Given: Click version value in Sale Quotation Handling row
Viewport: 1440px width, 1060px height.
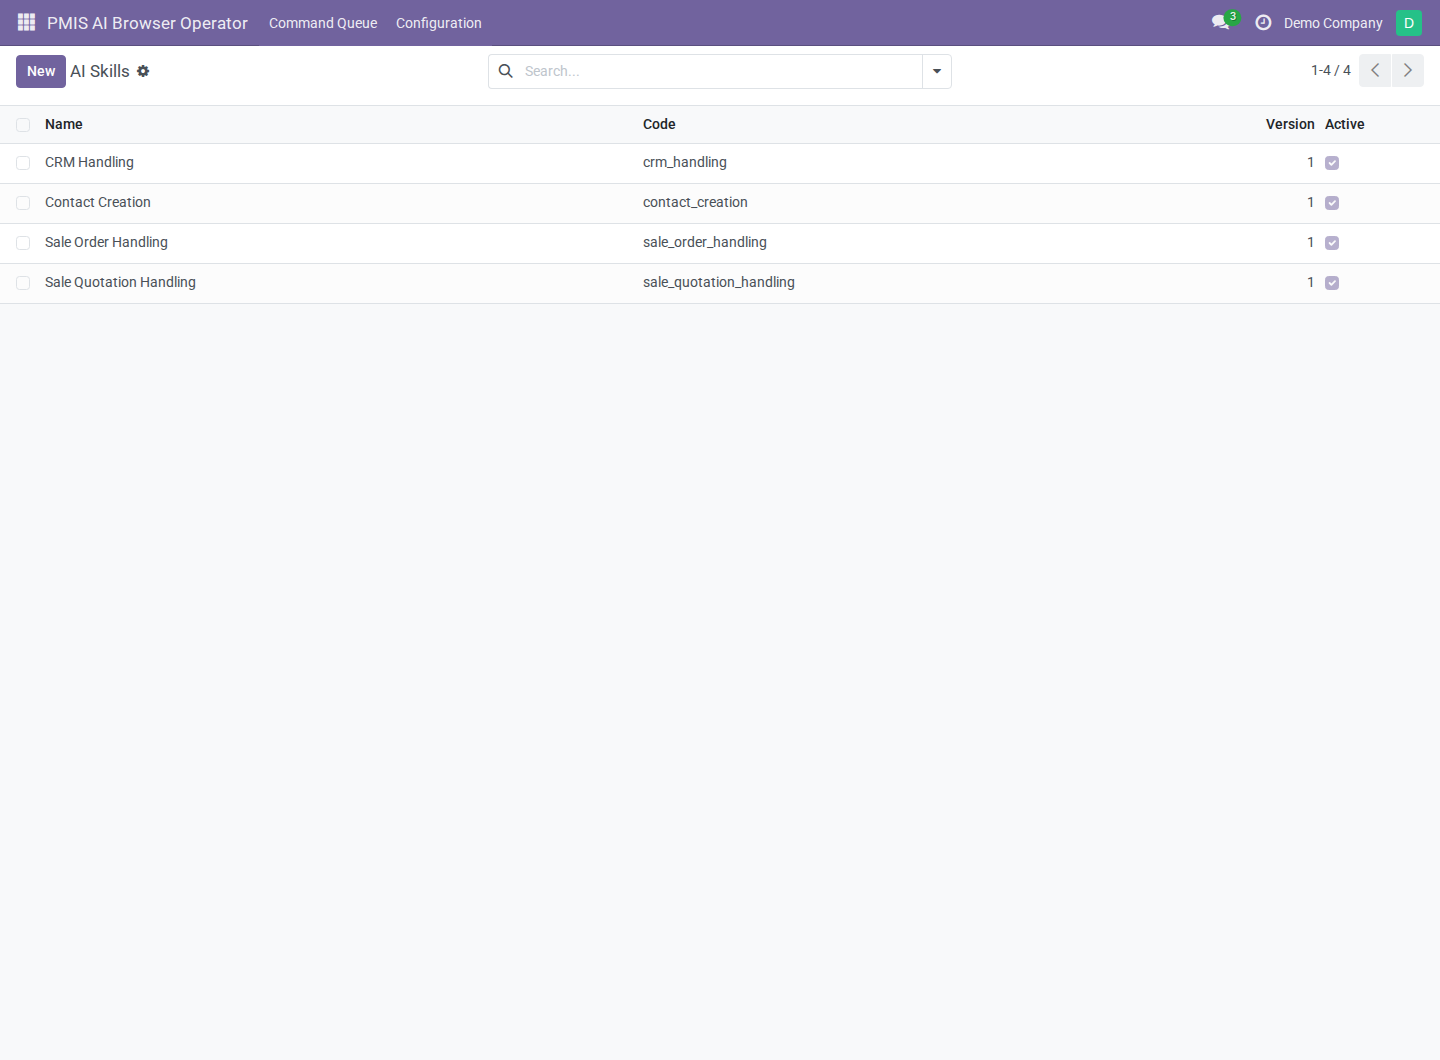Looking at the screenshot, I should [x=1310, y=282].
